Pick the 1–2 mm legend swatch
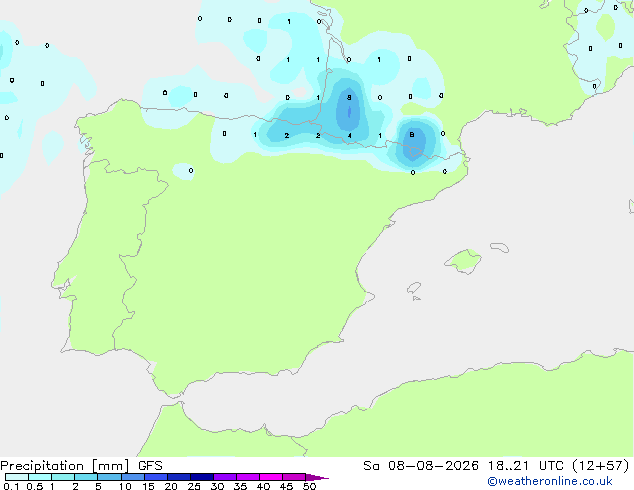634x490 pixels. [x=63, y=477]
